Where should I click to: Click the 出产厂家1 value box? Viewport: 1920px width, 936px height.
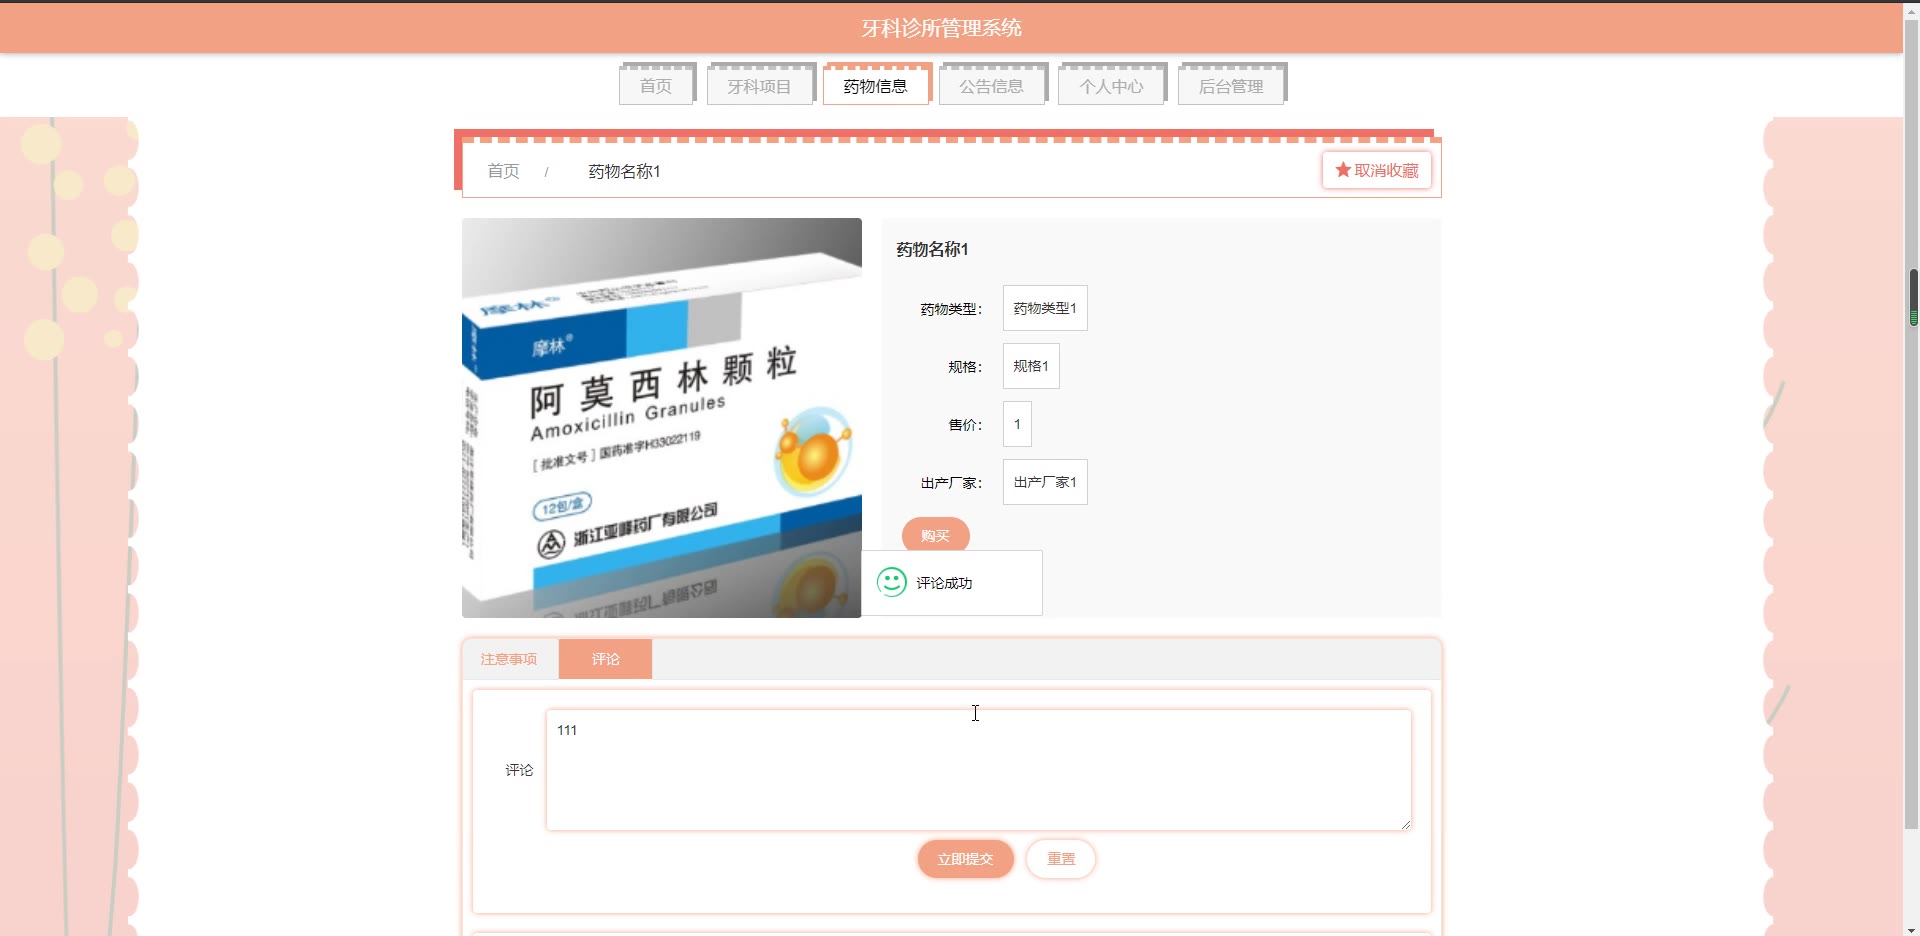pos(1045,482)
